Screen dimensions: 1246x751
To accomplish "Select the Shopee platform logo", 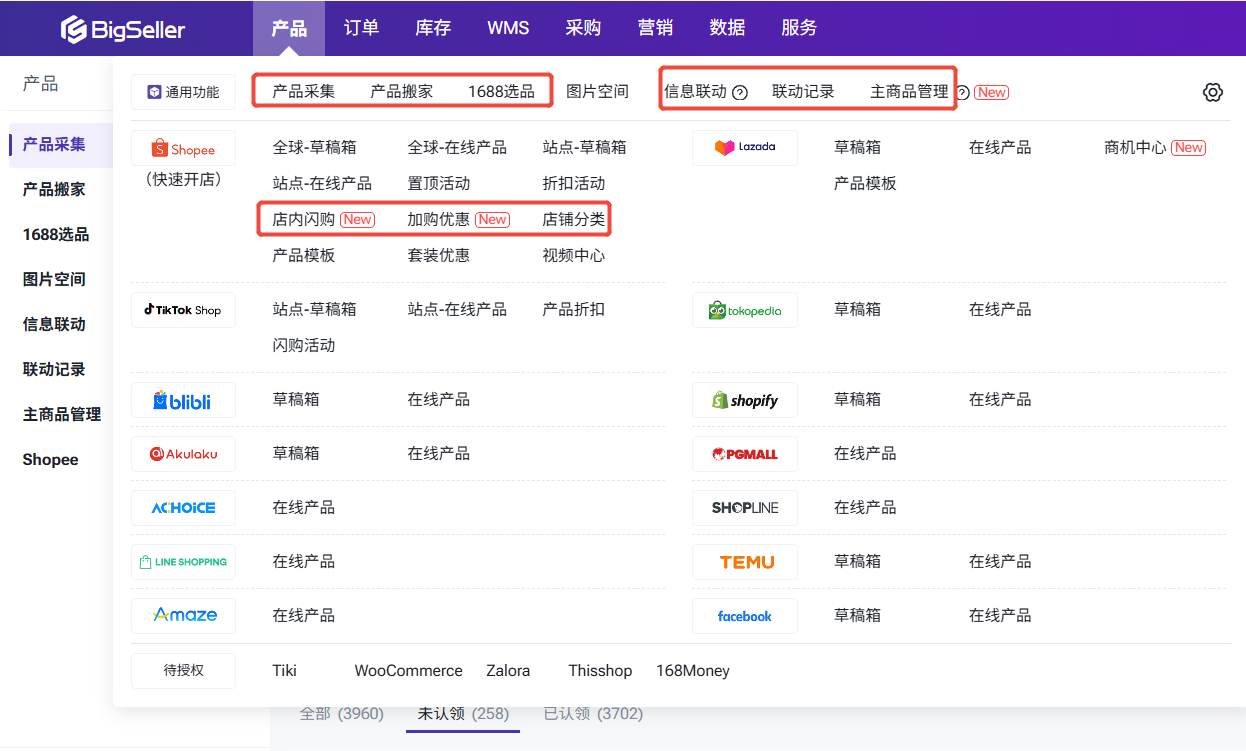I will [x=183, y=149].
